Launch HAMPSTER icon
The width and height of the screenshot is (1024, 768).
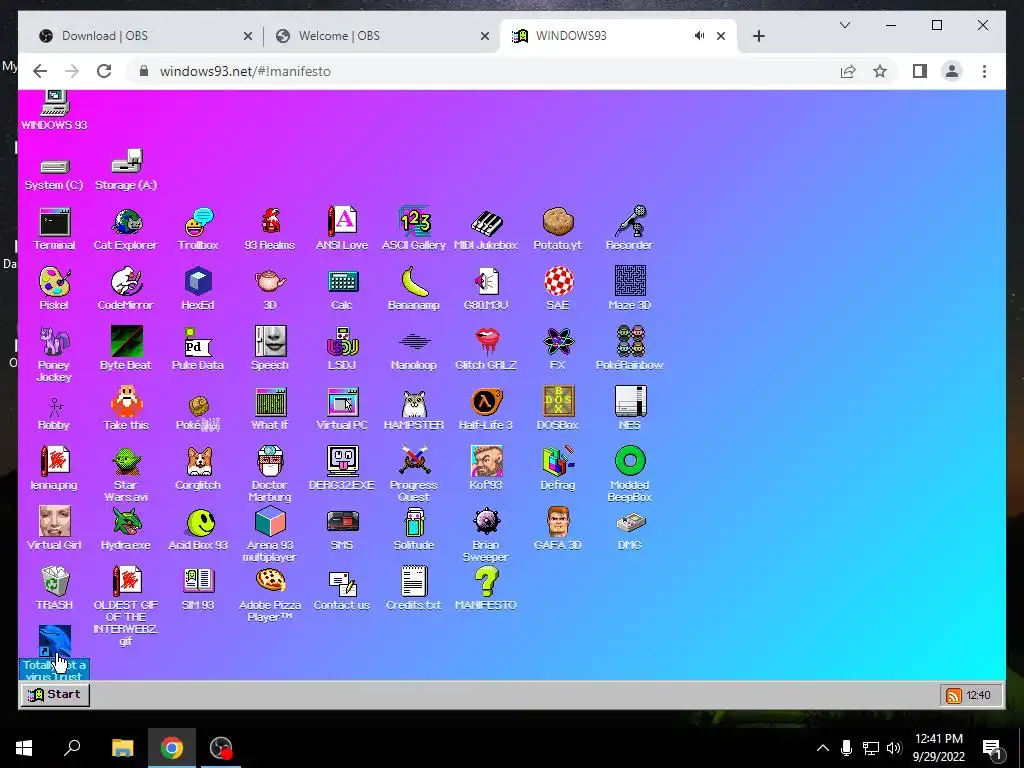(x=413, y=408)
